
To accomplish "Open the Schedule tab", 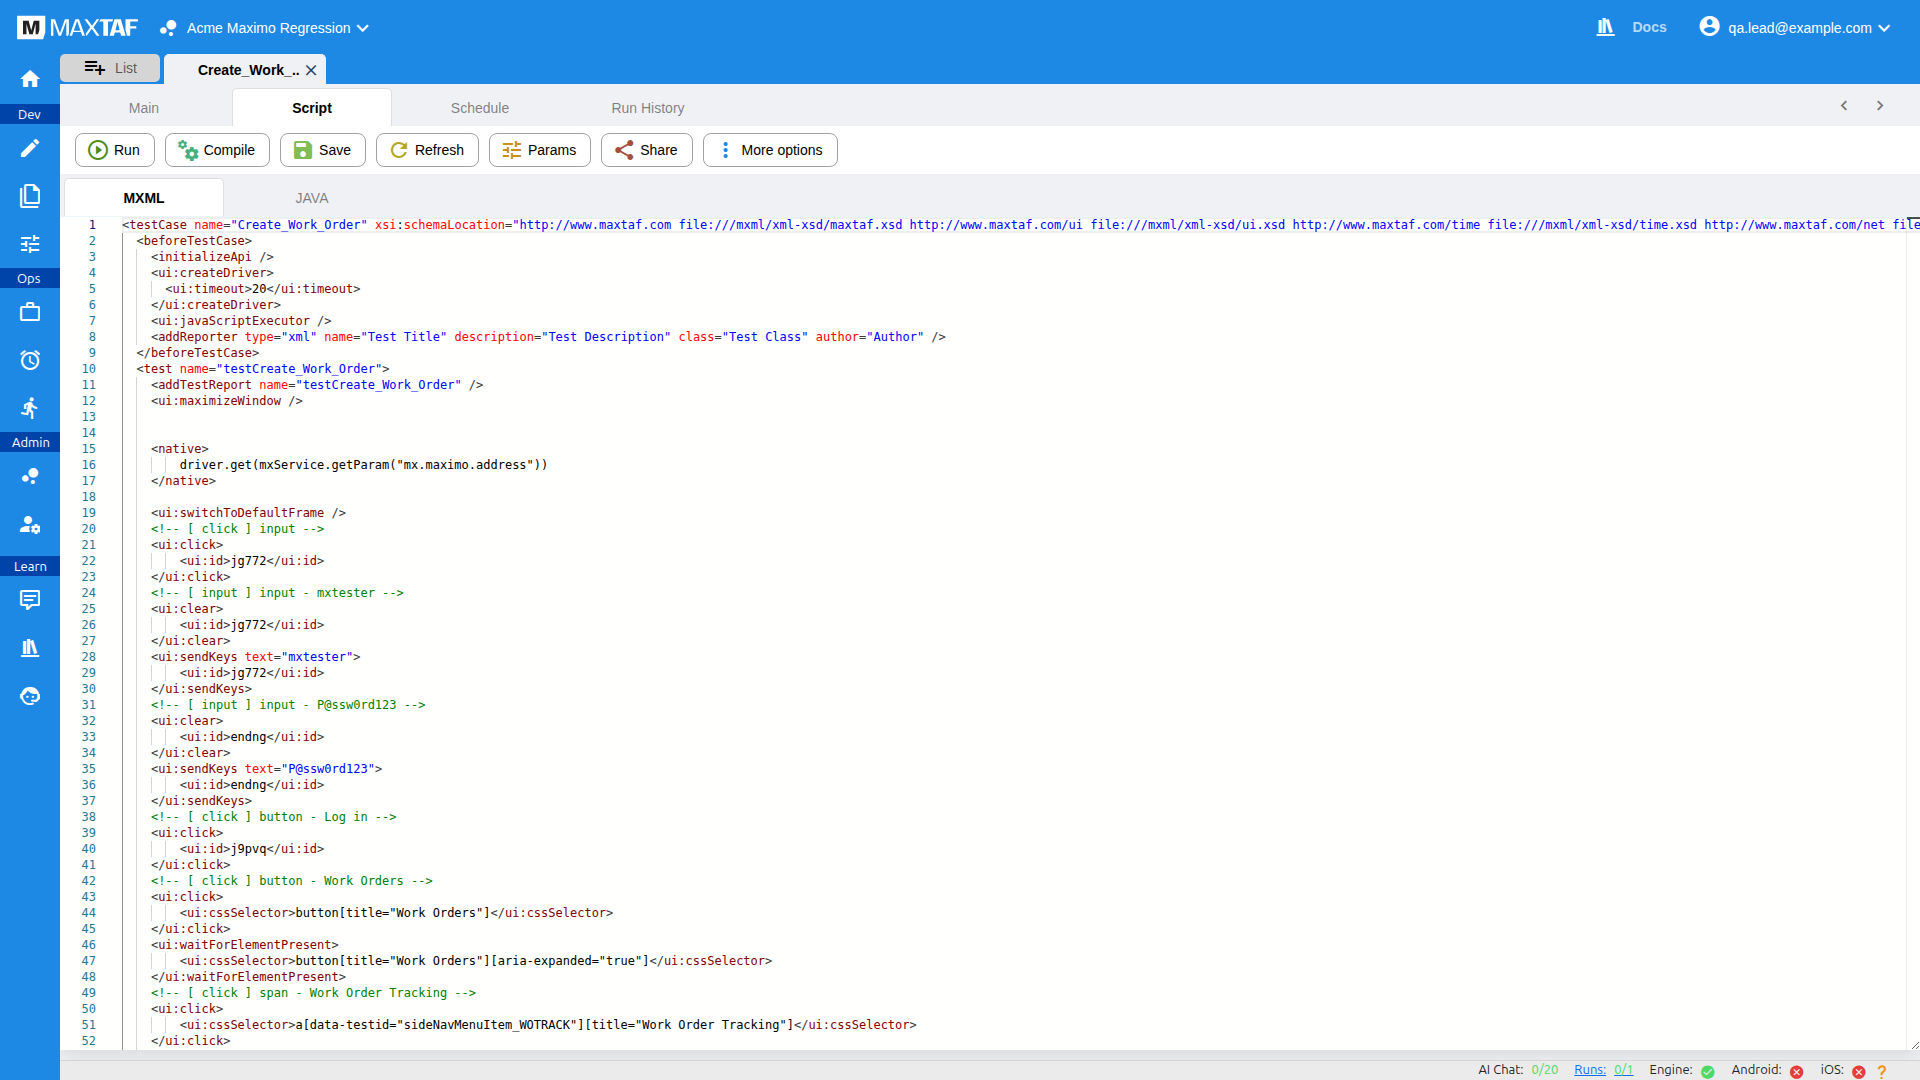I will click(480, 108).
